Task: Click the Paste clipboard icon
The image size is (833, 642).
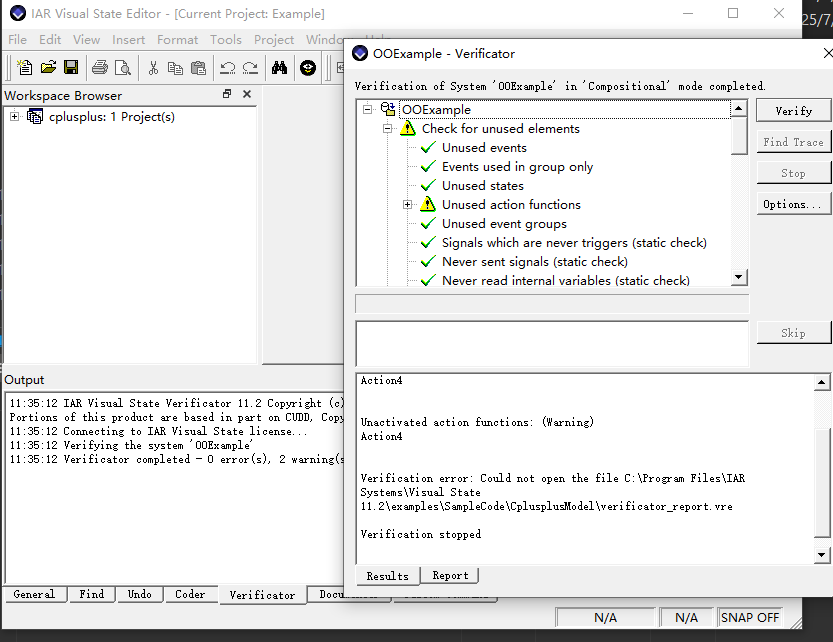Action: click(199, 67)
